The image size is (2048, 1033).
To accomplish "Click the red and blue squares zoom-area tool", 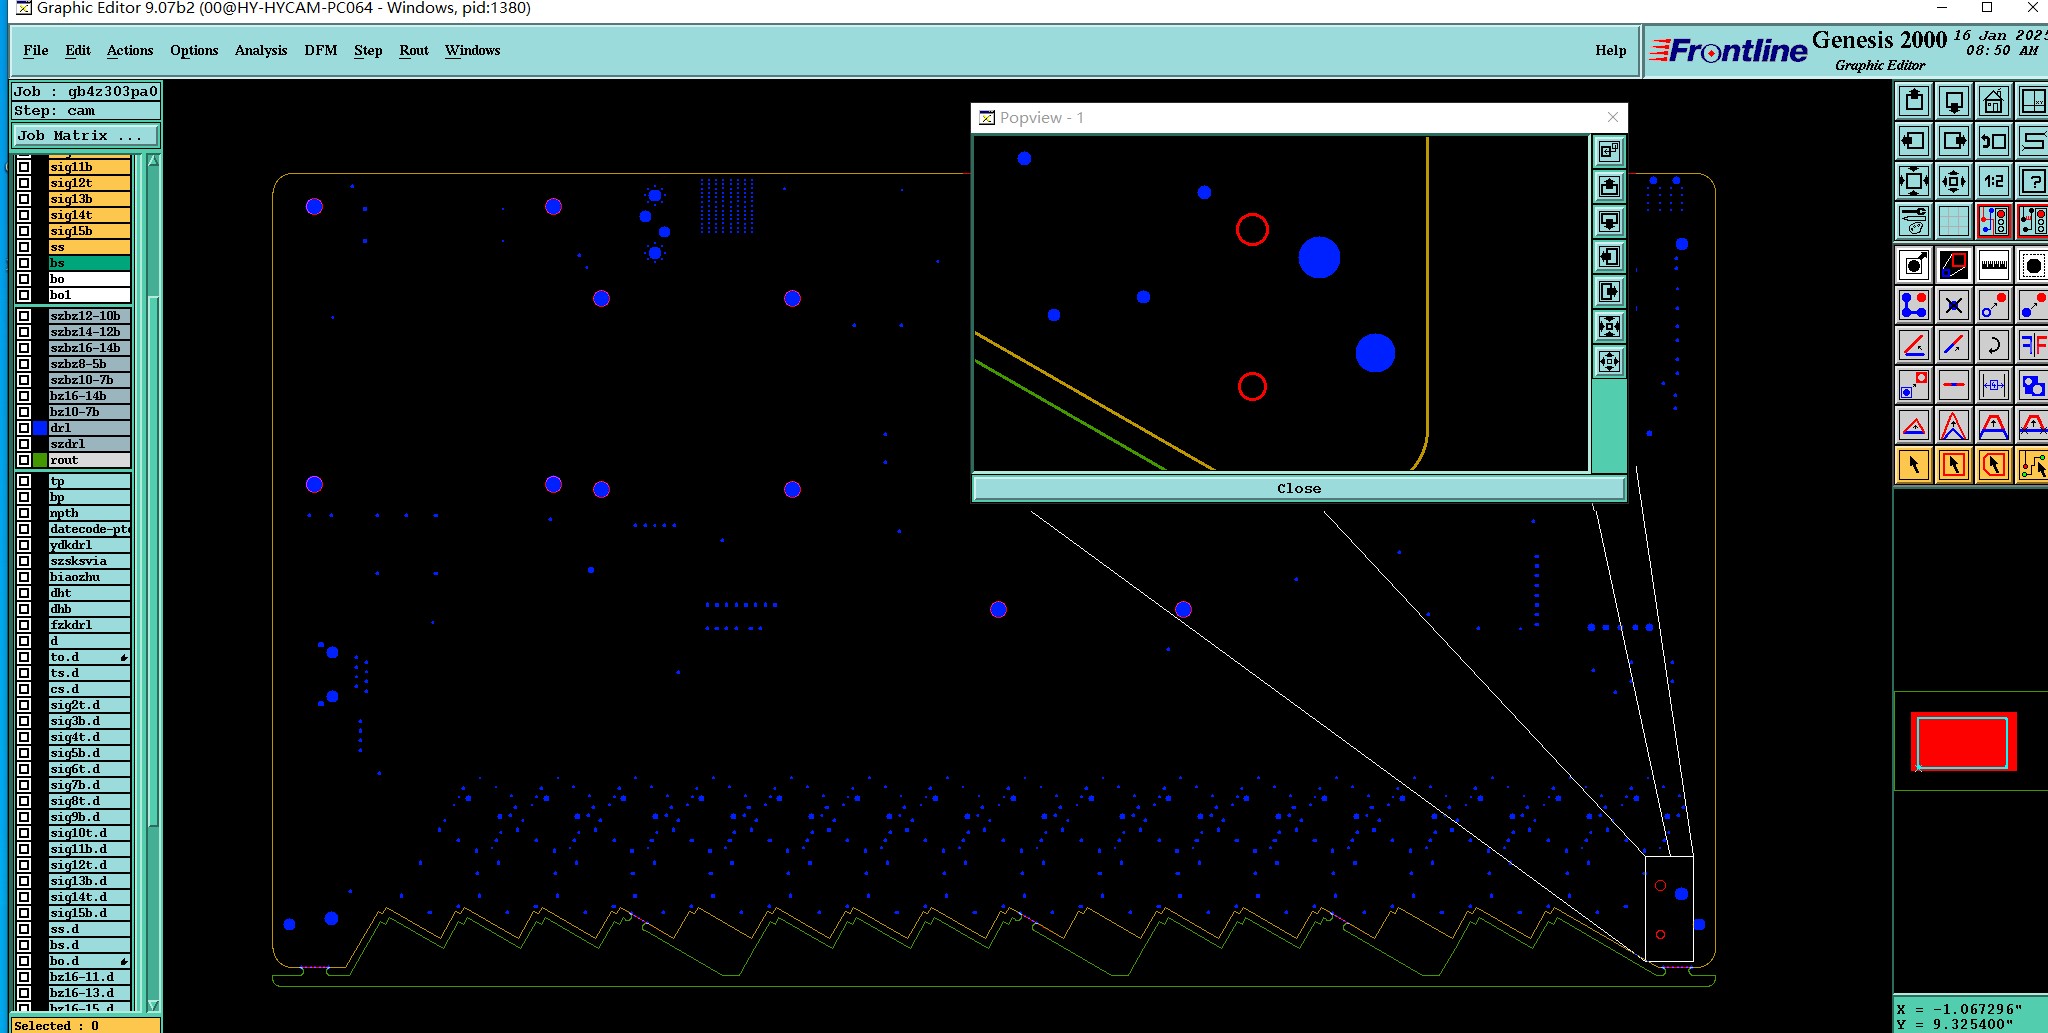I will 1953,265.
